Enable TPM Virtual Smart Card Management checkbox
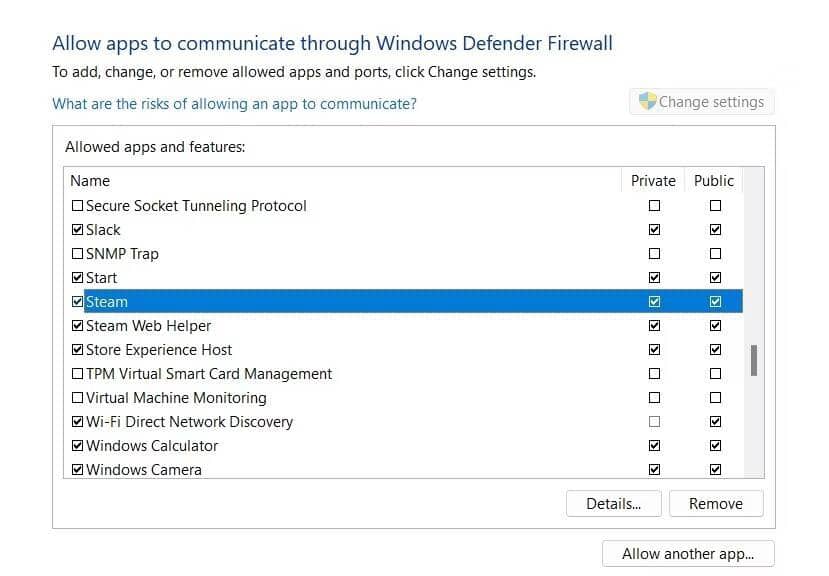 point(78,374)
